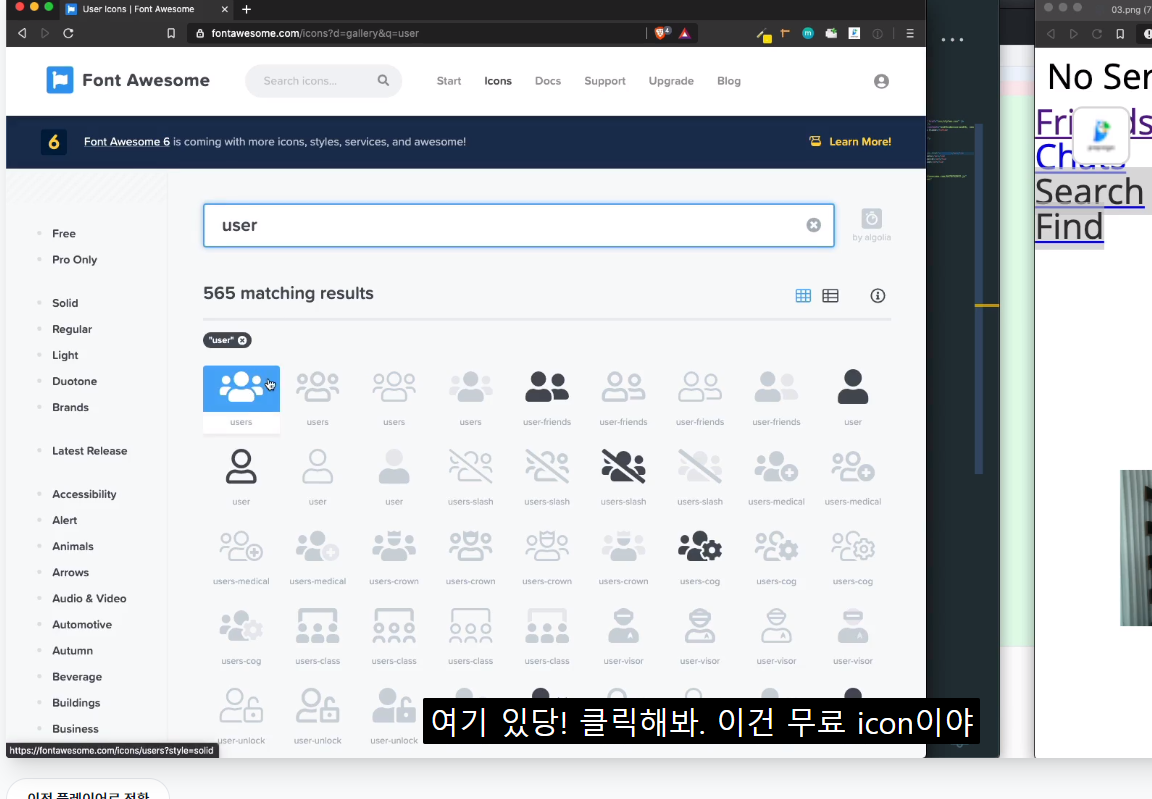This screenshot has width=1152, height=799.
Task: Pick the dark outlined regular user icon
Action: tap(241, 466)
